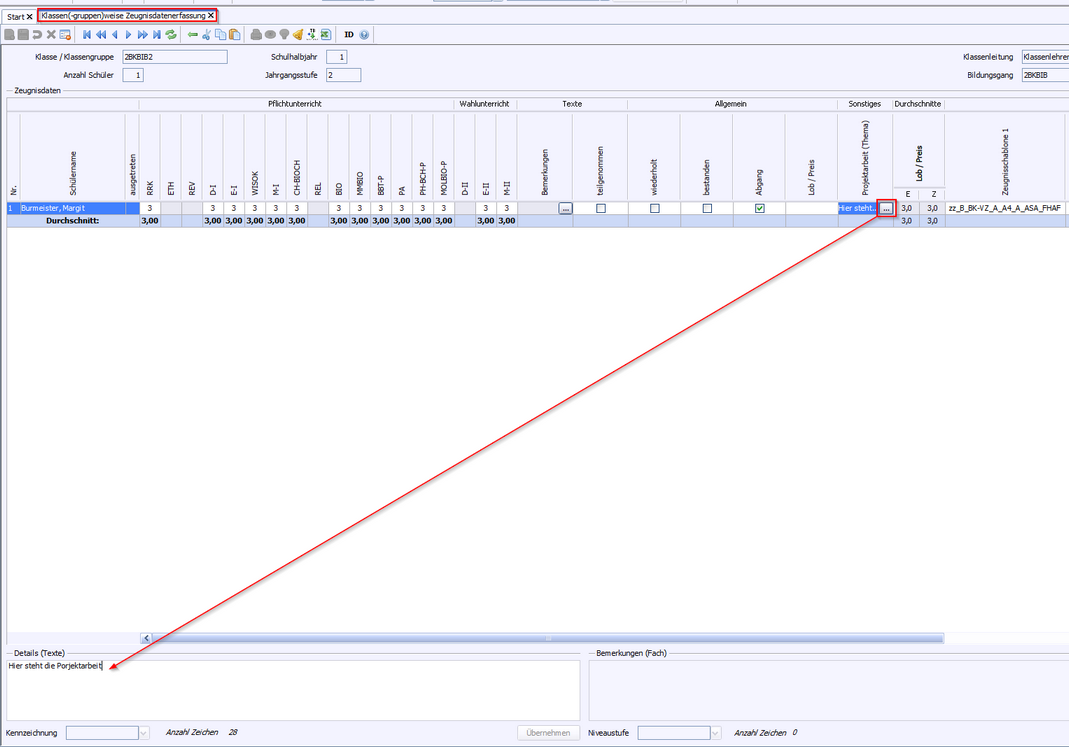1069x747 pixels.
Task: Select the Klassen(-gruppen)weise Zeugnisdatenerfassung tab
Action: click(x=123, y=16)
